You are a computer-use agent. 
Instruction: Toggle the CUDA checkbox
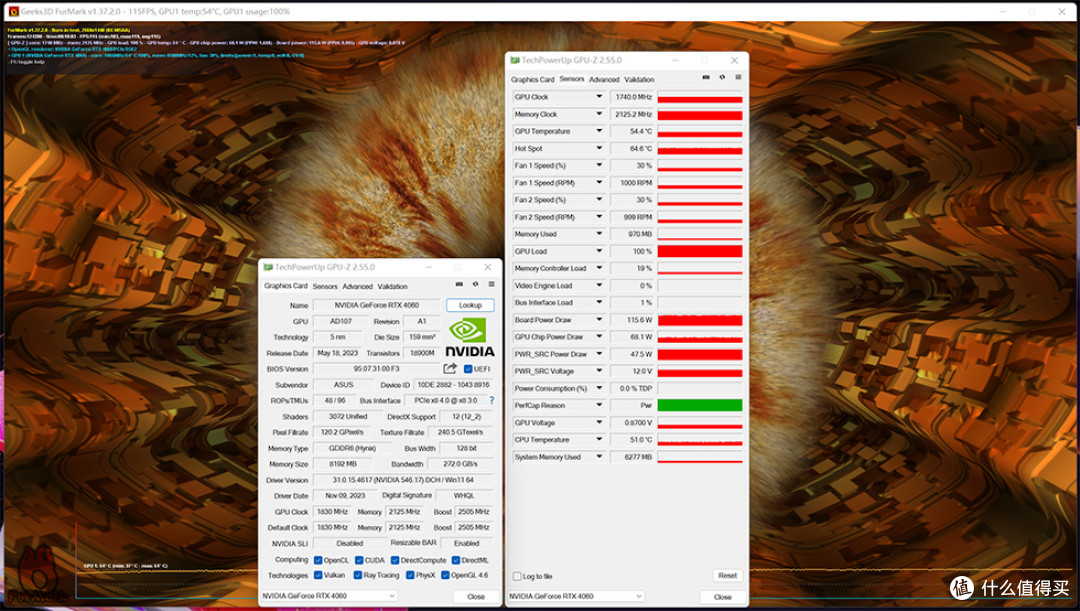(358, 560)
